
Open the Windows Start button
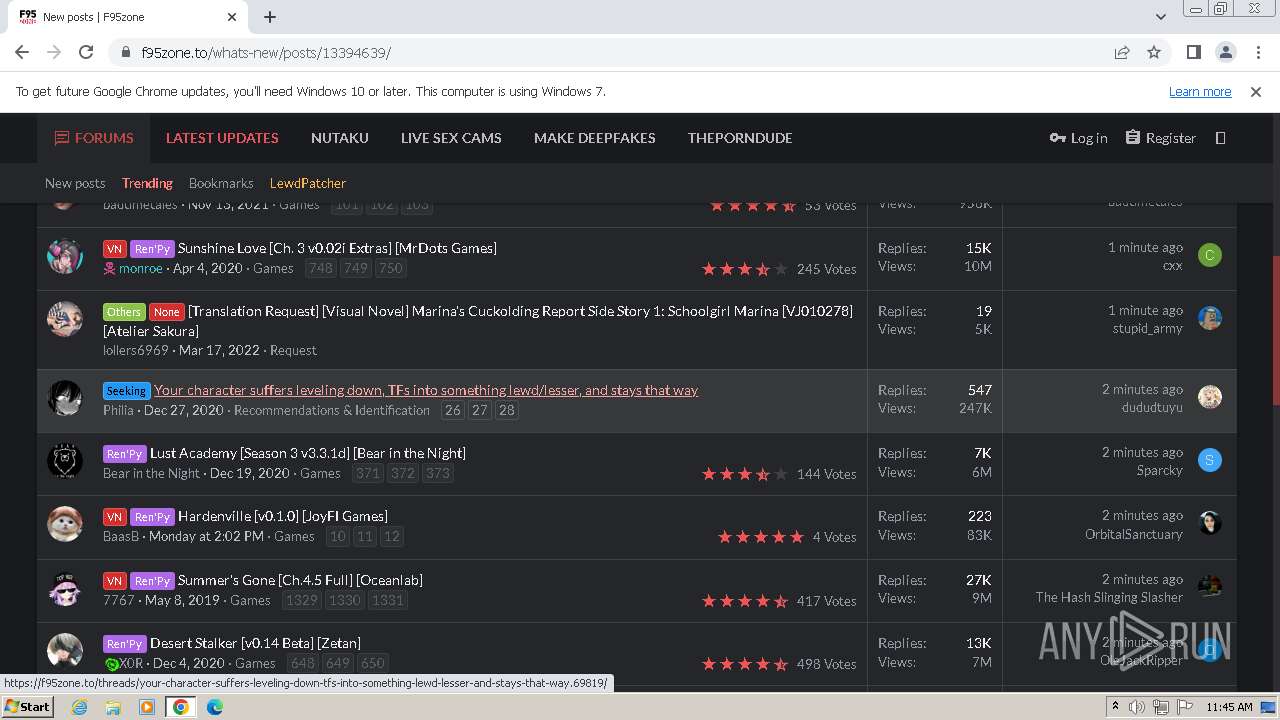click(x=28, y=707)
